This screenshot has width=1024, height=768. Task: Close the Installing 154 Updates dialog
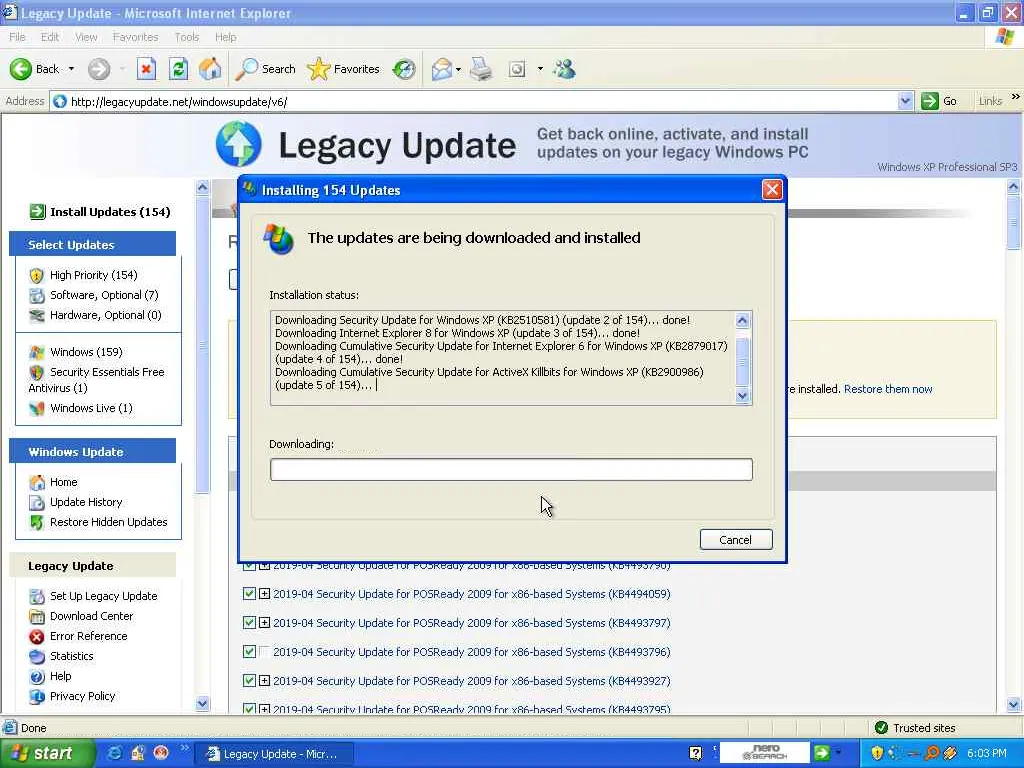tap(772, 190)
